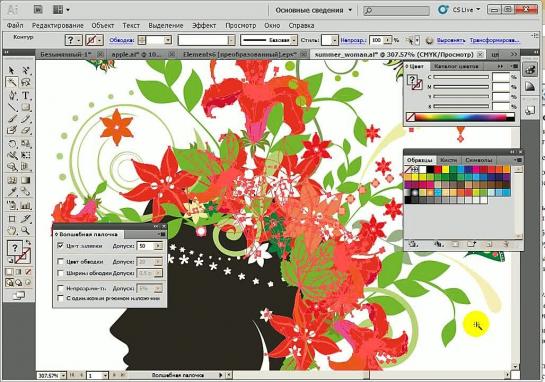Pick the red swatch in Образцы panel
The height and width of the screenshot is (382, 545).
438,170
